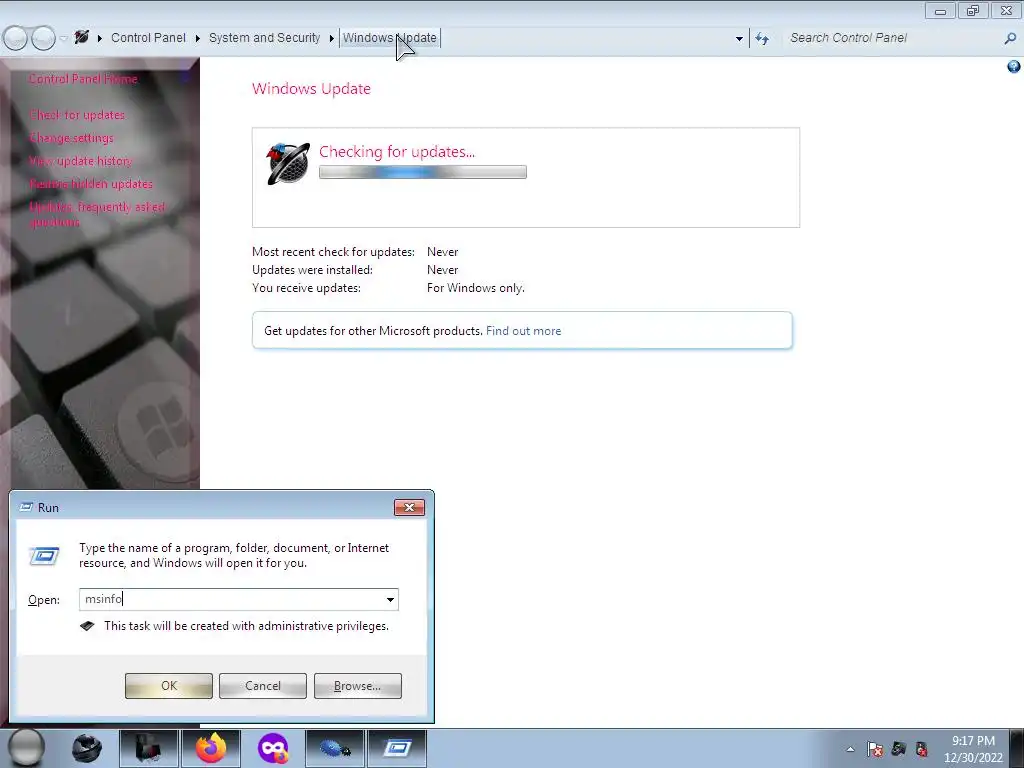Click the 'Checking for updates...' heading
1024x768 pixels.
click(x=397, y=152)
